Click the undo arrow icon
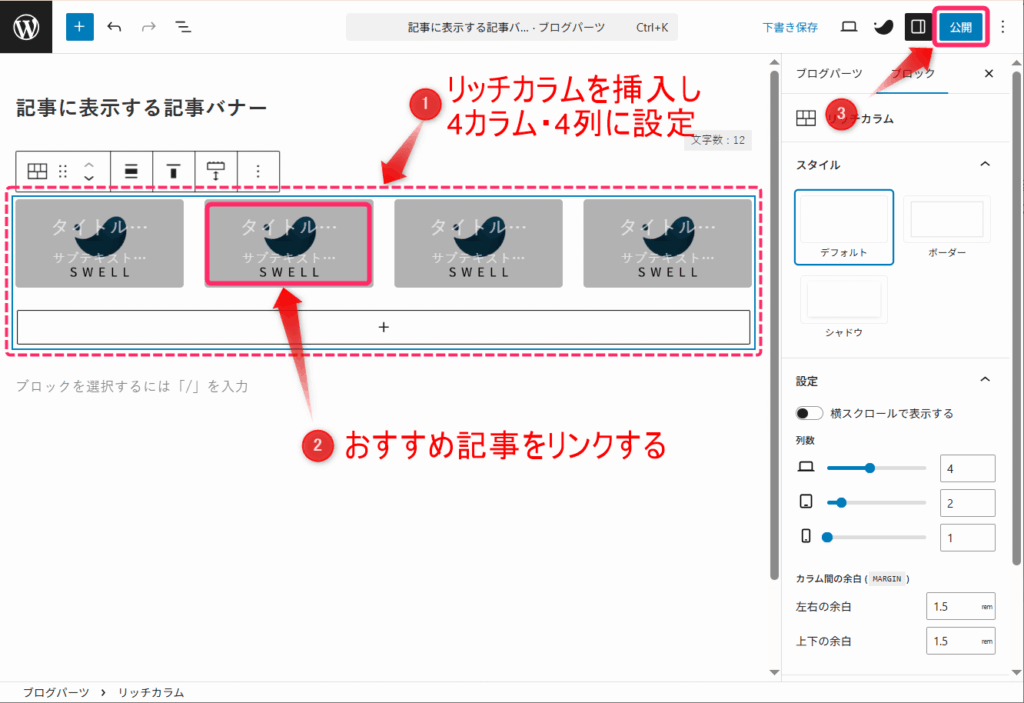The width and height of the screenshot is (1024, 703). pyautogui.click(x=114, y=27)
